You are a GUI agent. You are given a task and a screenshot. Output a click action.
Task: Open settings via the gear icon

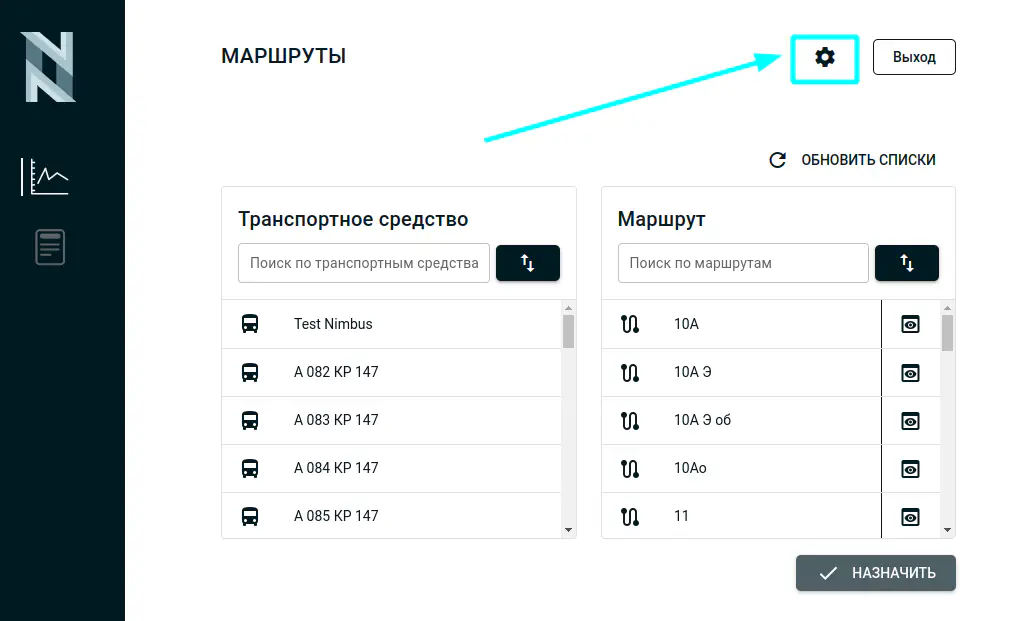point(824,58)
